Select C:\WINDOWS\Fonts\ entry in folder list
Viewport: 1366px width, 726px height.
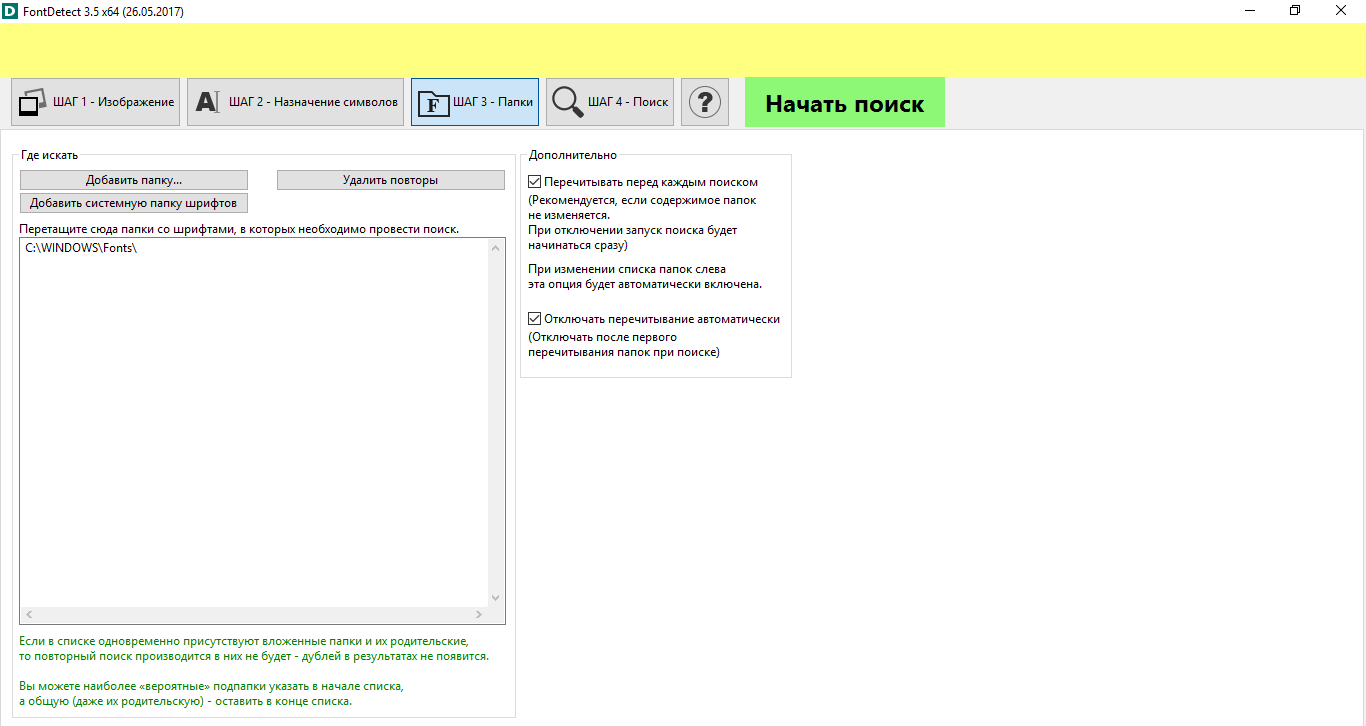click(81, 248)
